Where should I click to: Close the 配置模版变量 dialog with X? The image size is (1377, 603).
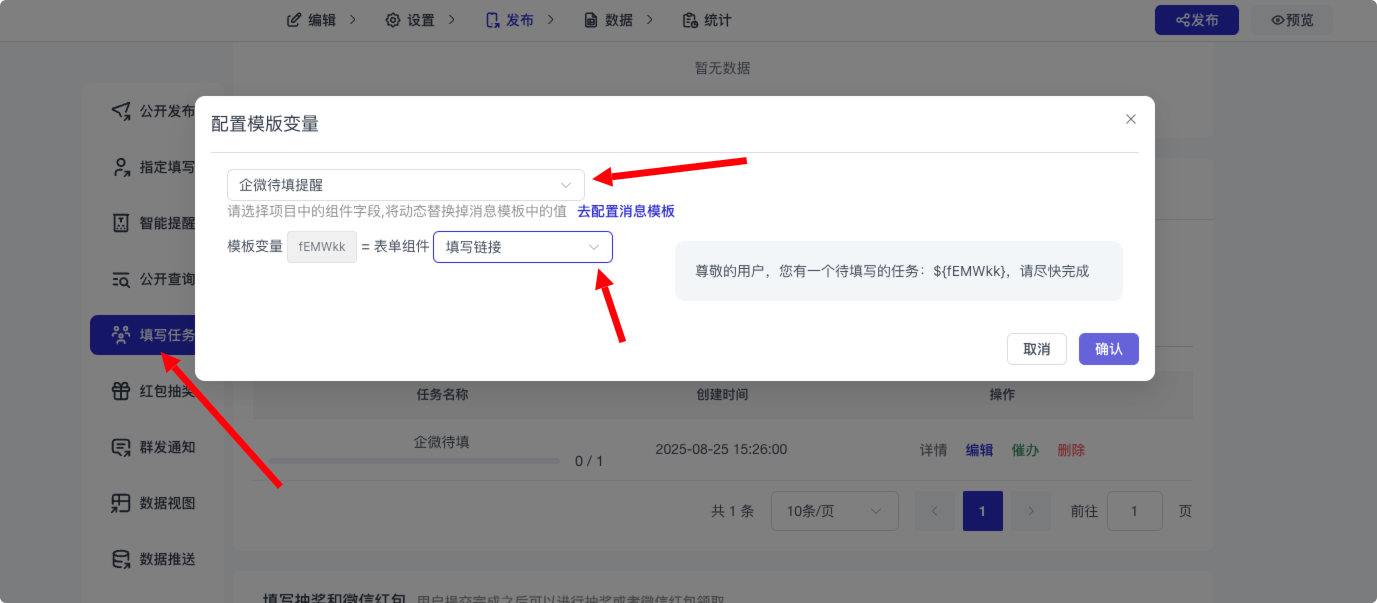1131,119
